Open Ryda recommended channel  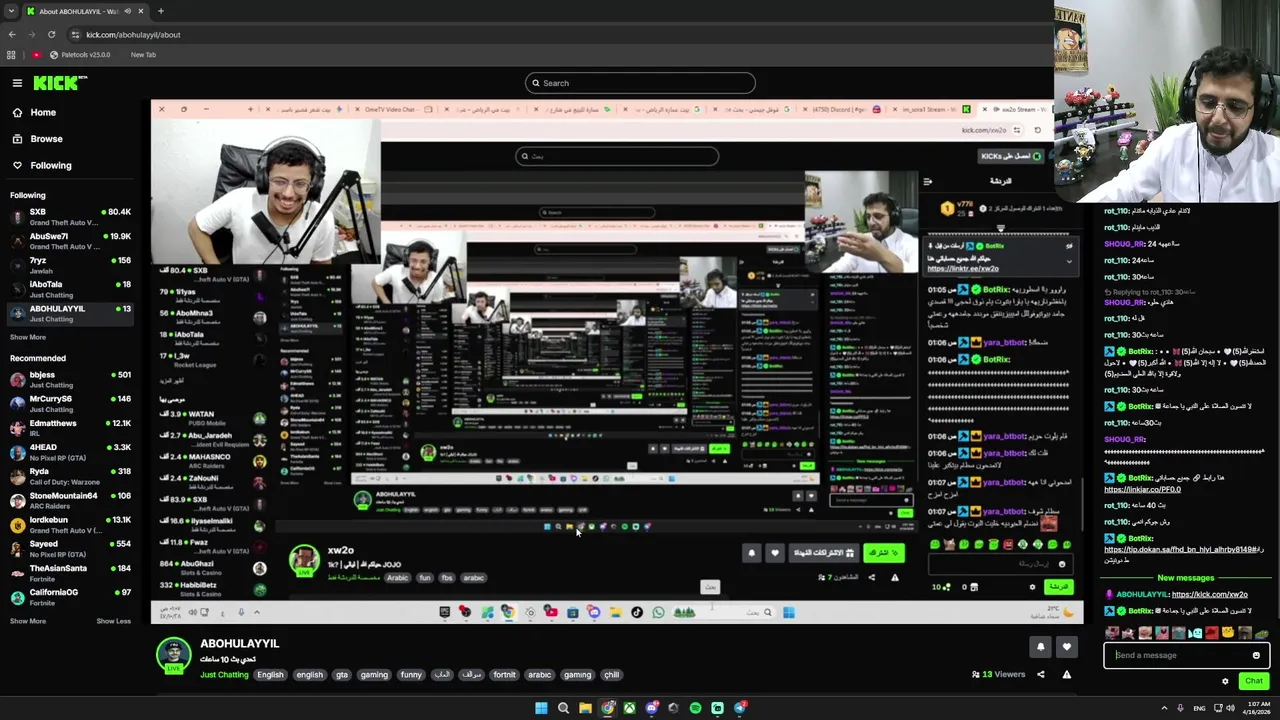(70, 476)
